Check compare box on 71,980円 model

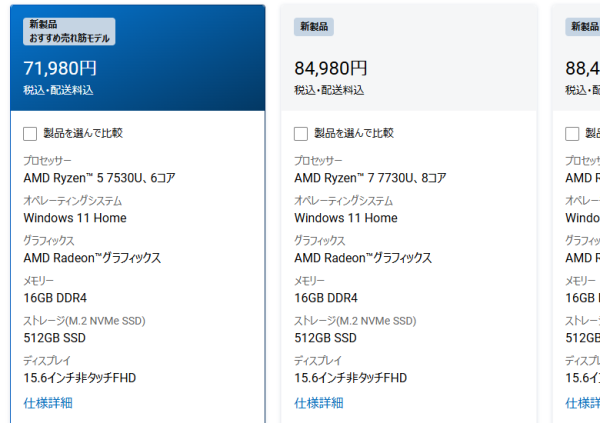pos(30,134)
